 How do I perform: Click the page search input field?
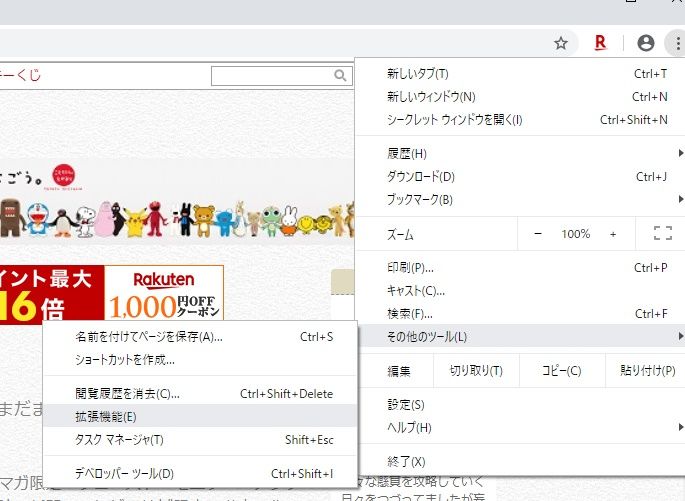(271, 75)
